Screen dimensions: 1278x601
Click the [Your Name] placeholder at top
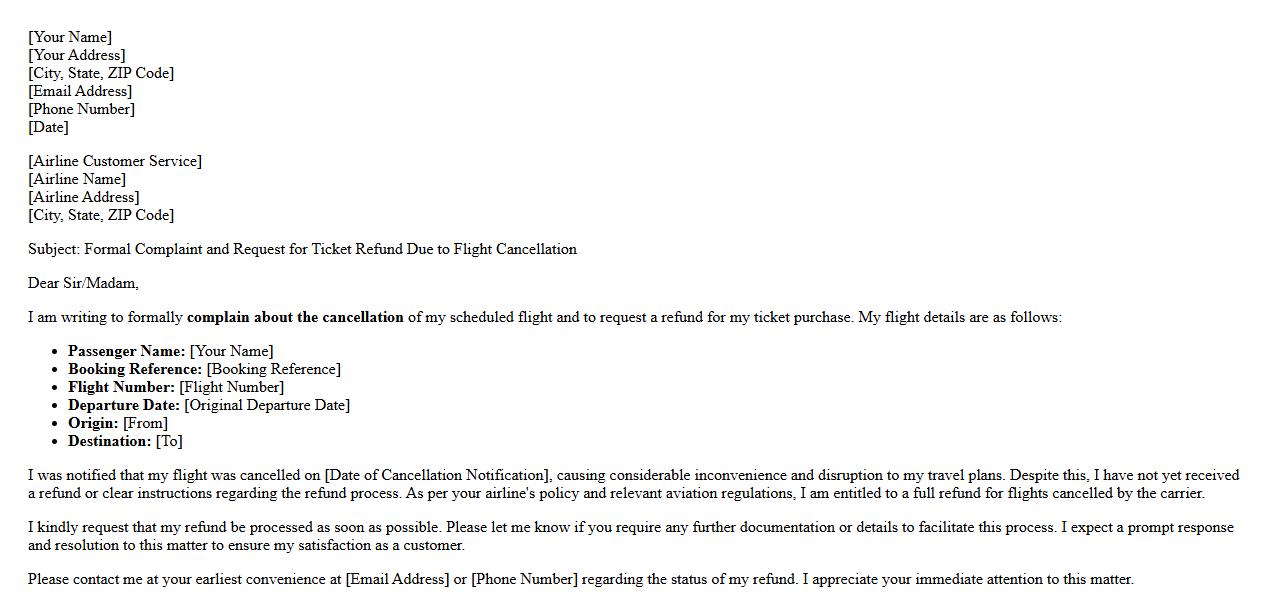click(70, 37)
